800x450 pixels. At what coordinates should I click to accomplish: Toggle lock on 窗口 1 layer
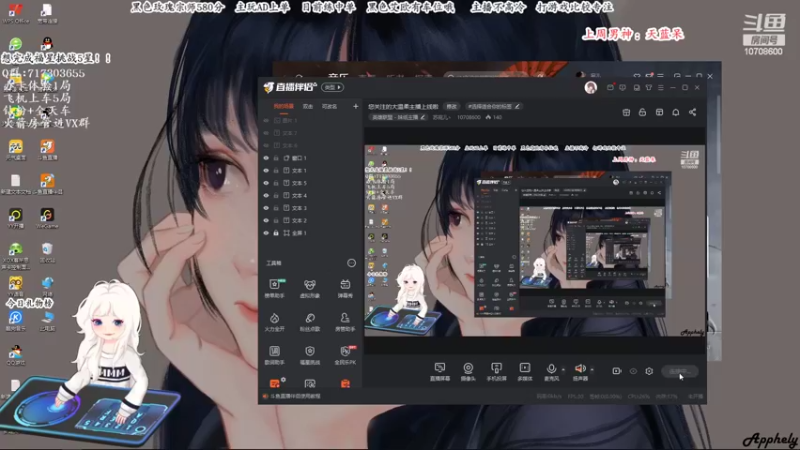(x=276, y=158)
